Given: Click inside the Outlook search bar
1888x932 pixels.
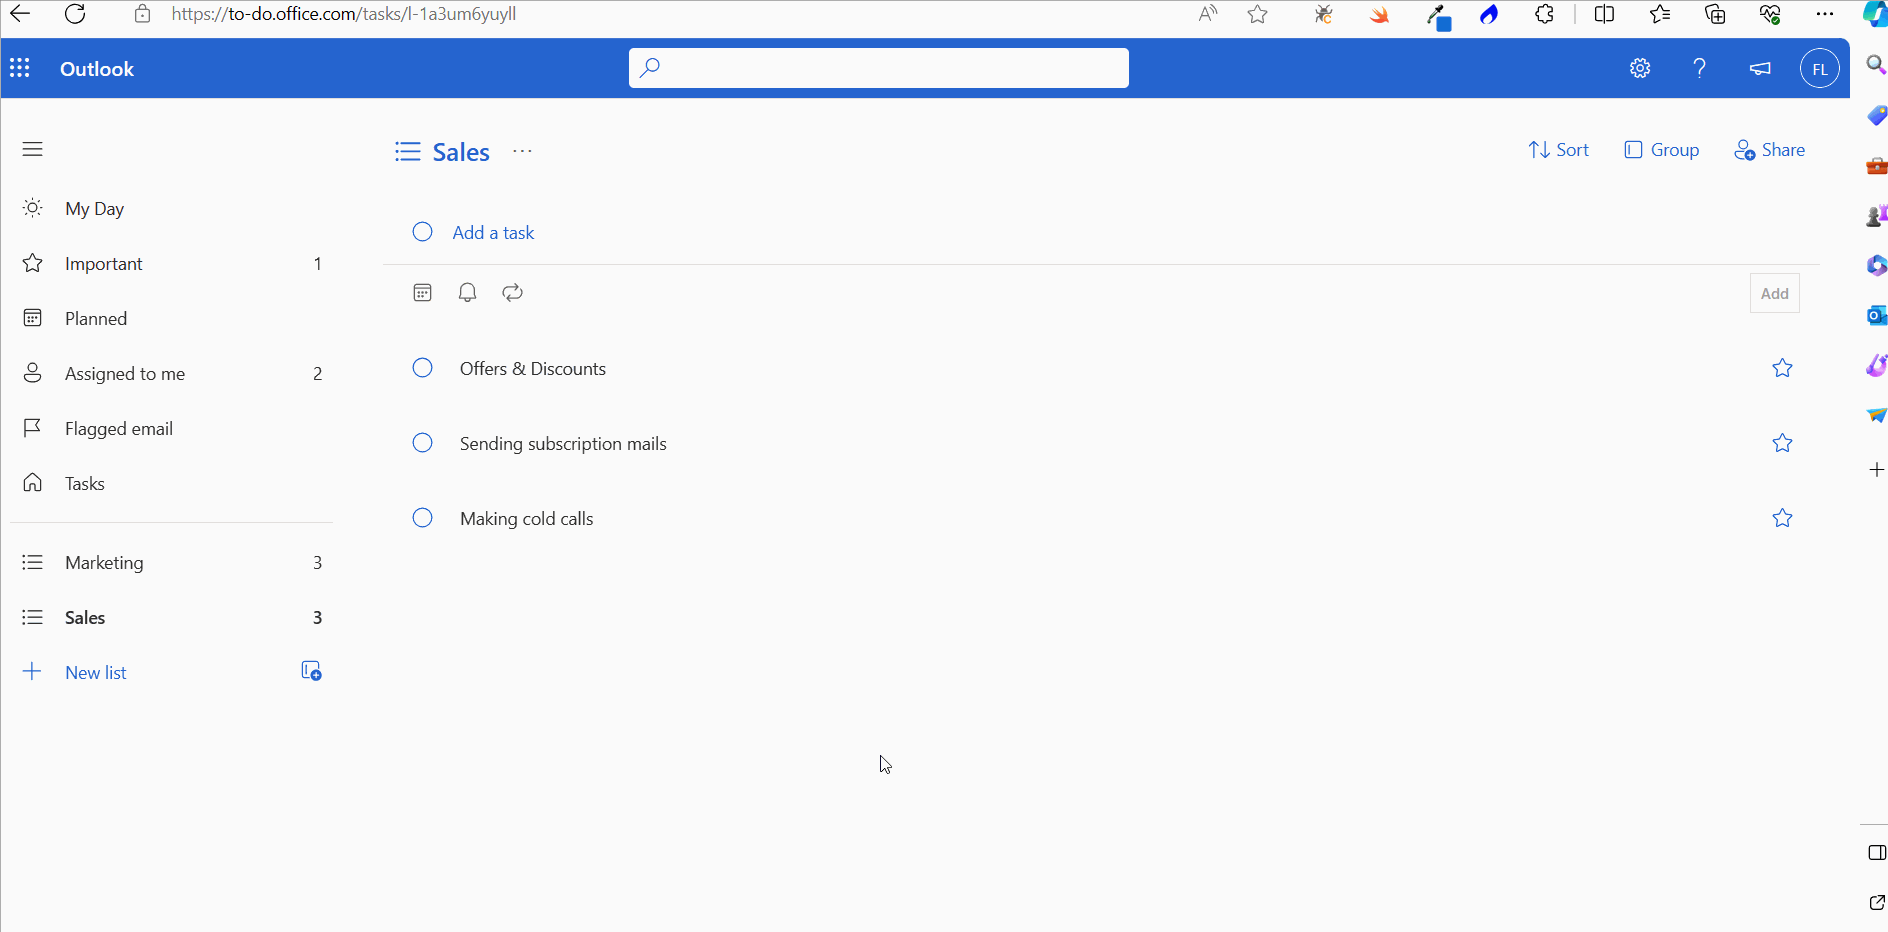Looking at the screenshot, I should (x=878, y=67).
